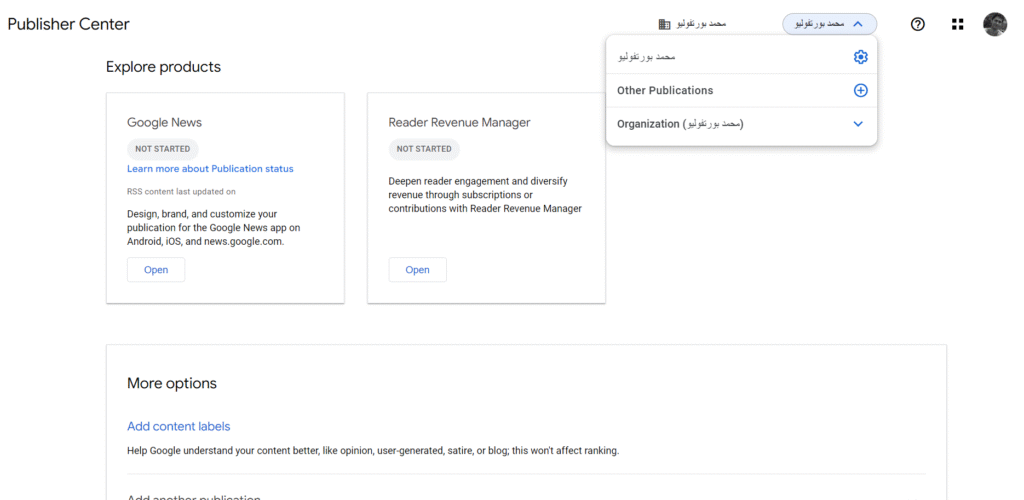Click the add publication plus icon
The width and height of the screenshot is (1024, 500).
[860, 91]
